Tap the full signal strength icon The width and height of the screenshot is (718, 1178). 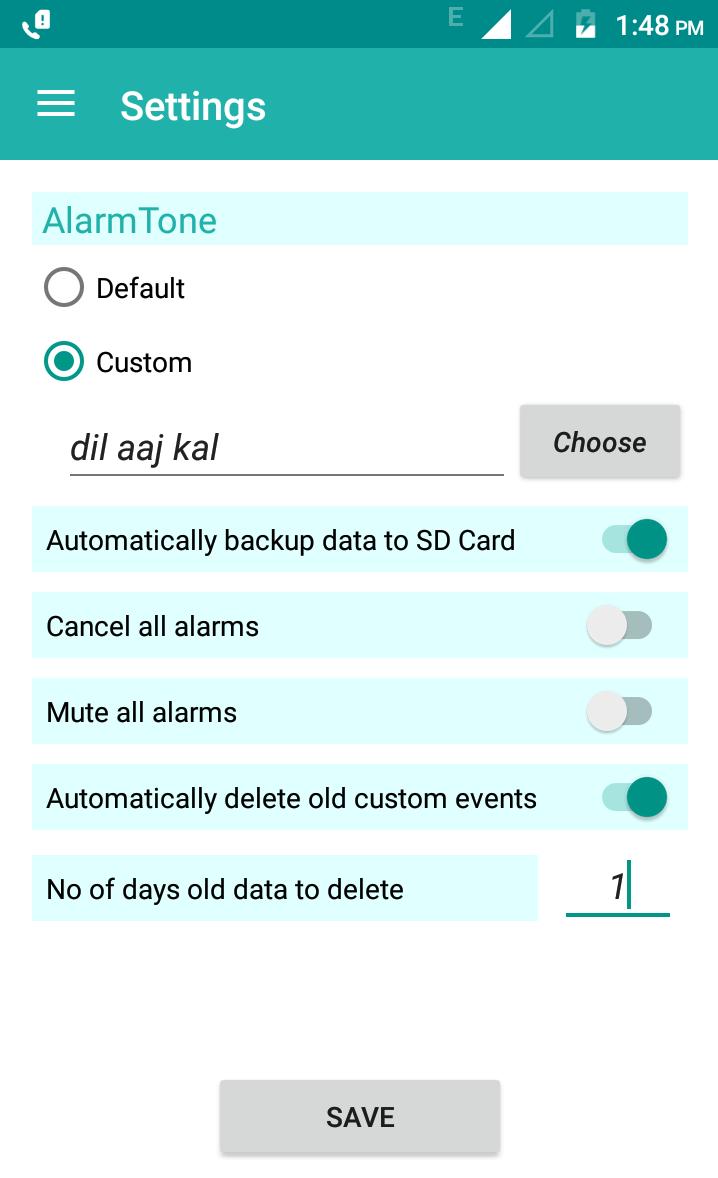pyautogui.click(x=496, y=24)
